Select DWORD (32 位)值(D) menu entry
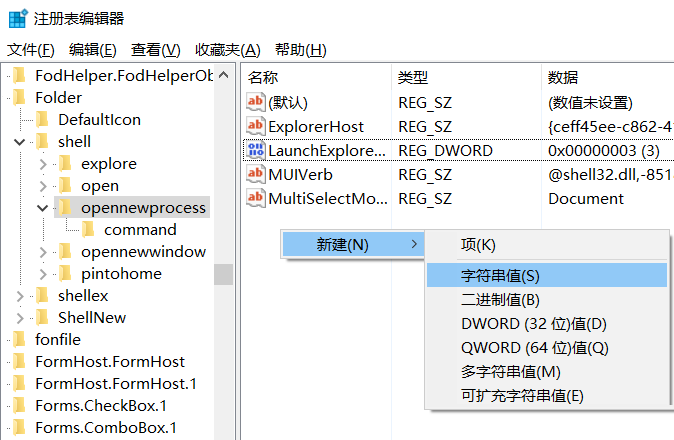This screenshot has height=440, width=674. click(x=533, y=323)
